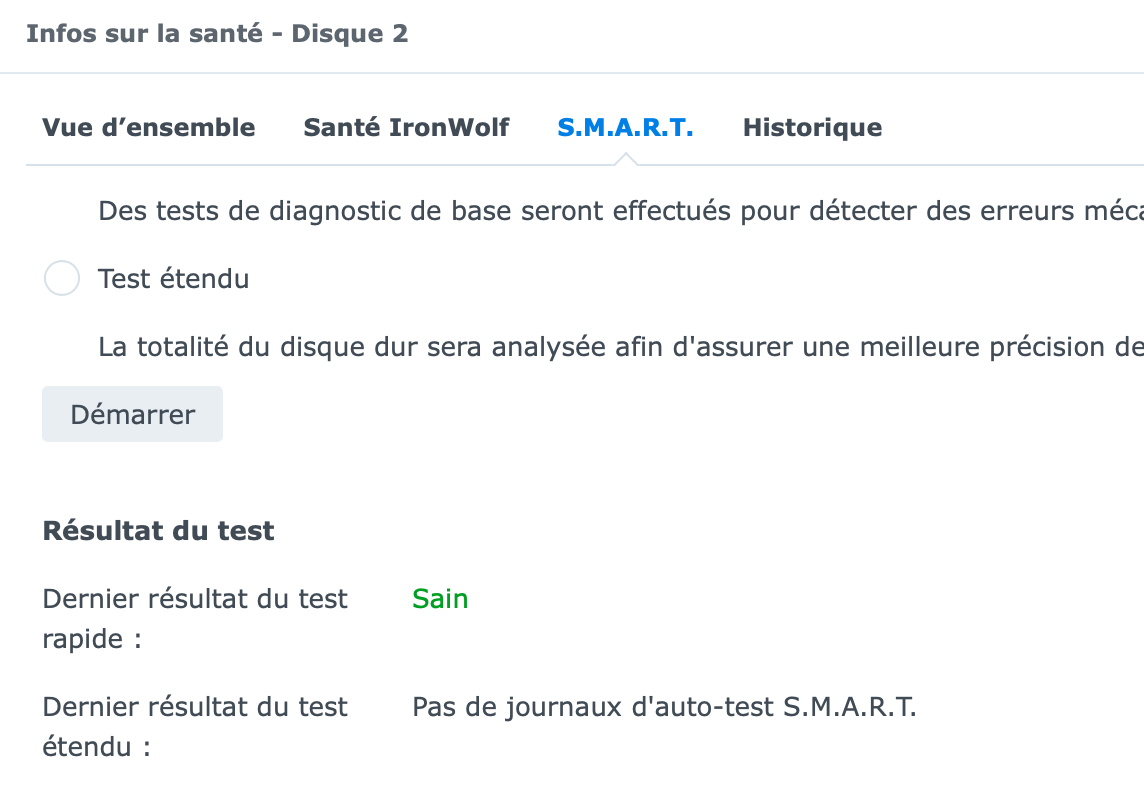
Task: Click the active tab pointer under S.M.A.R.T.
Action: [x=625, y=159]
